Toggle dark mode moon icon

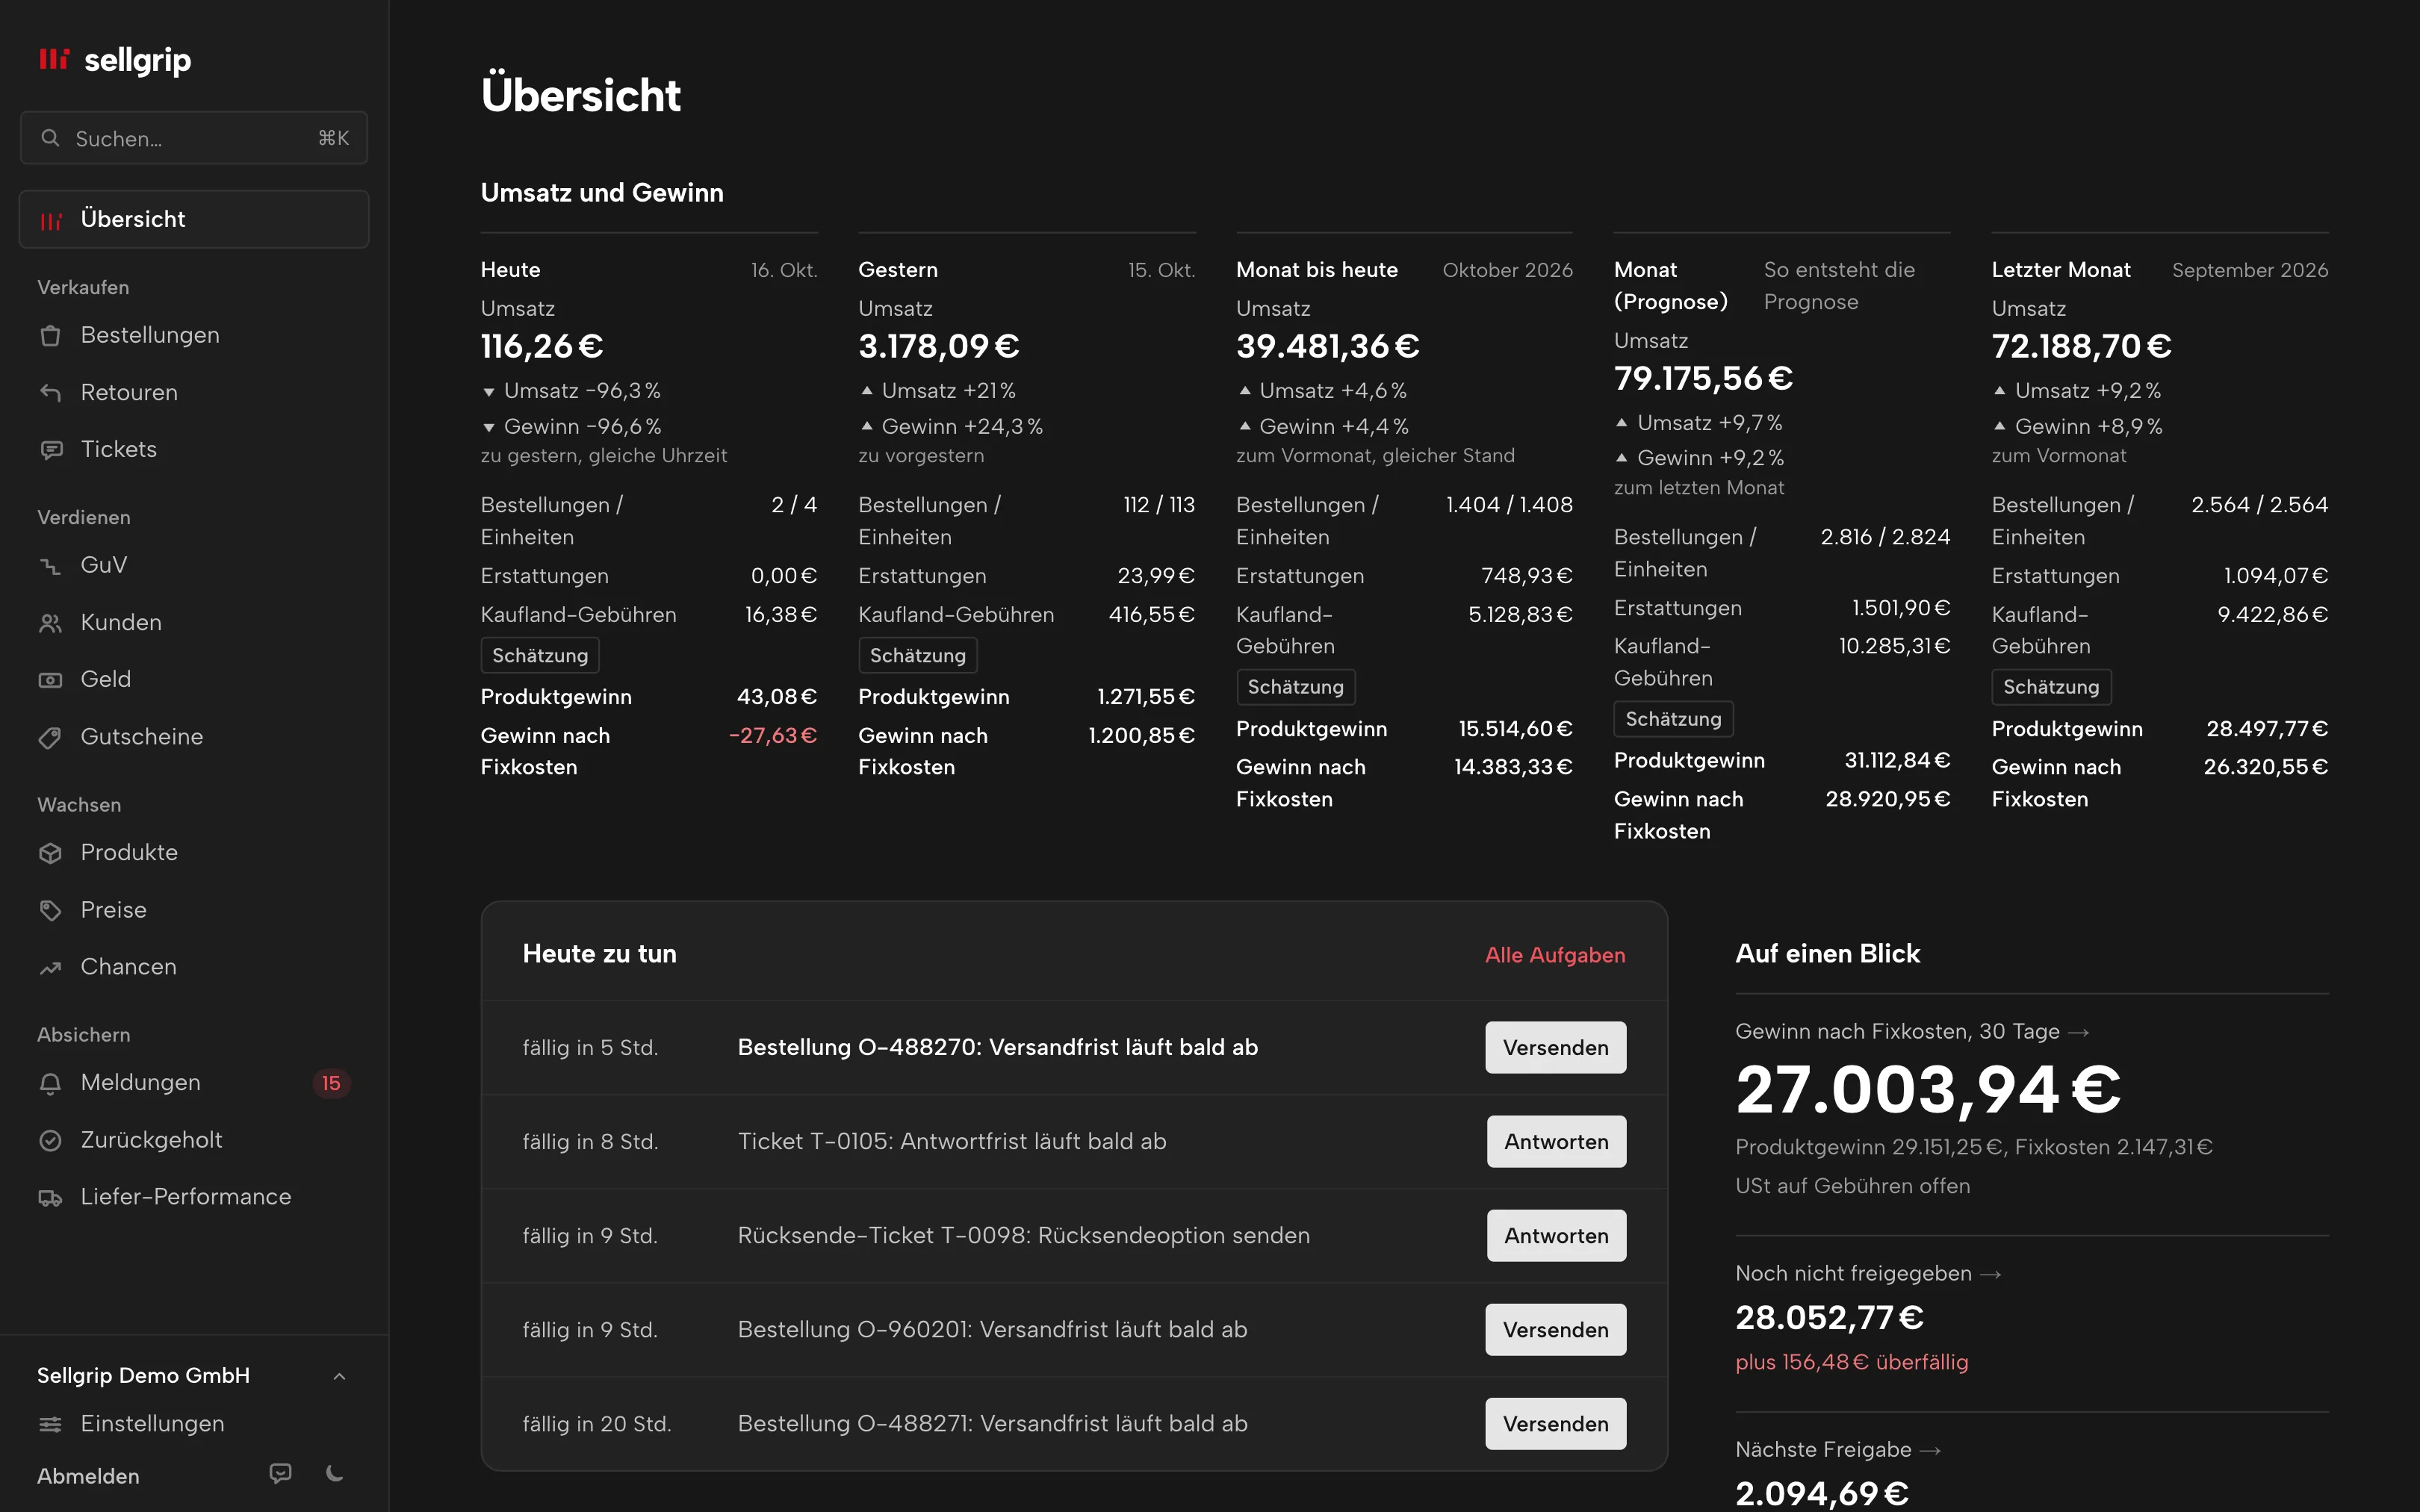point(335,1473)
